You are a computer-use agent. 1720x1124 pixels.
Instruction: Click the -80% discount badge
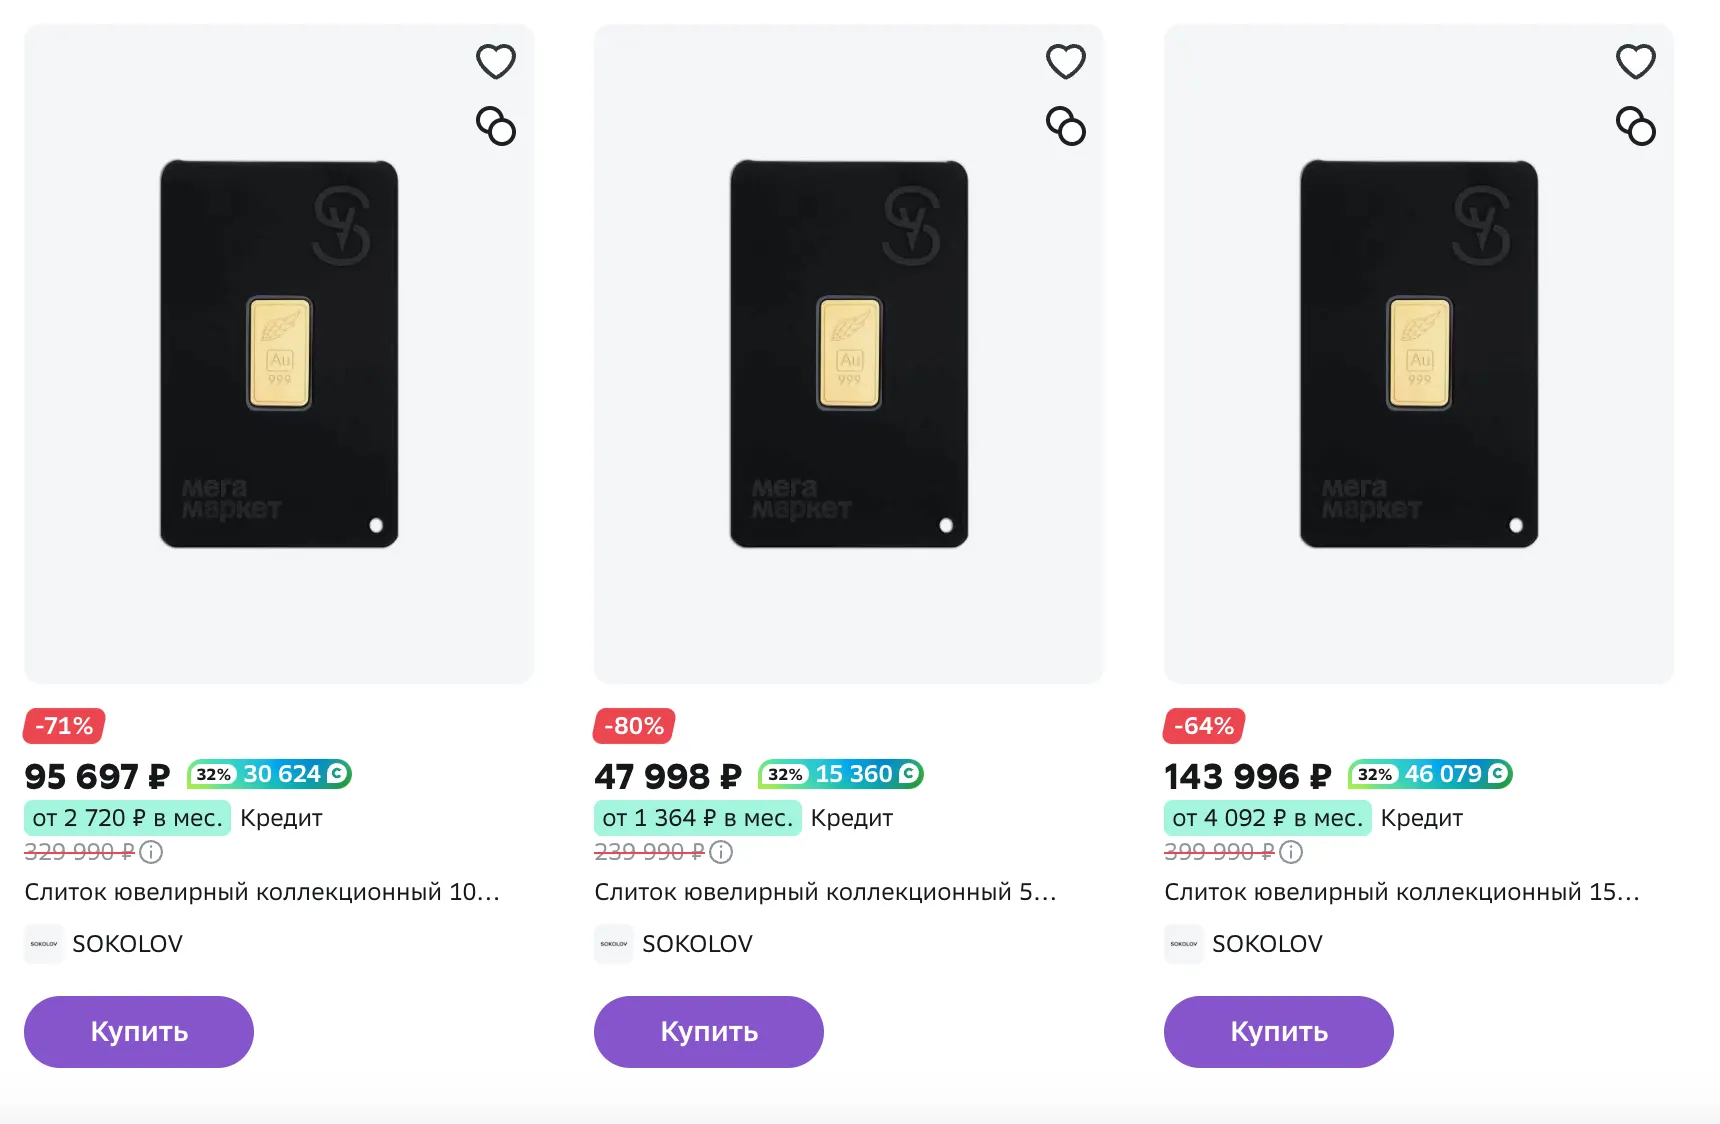click(634, 726)
